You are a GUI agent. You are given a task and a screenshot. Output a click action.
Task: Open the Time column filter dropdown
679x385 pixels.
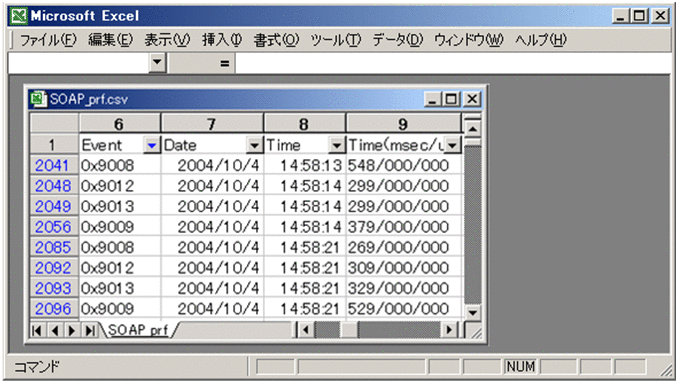tap(337, 146)
